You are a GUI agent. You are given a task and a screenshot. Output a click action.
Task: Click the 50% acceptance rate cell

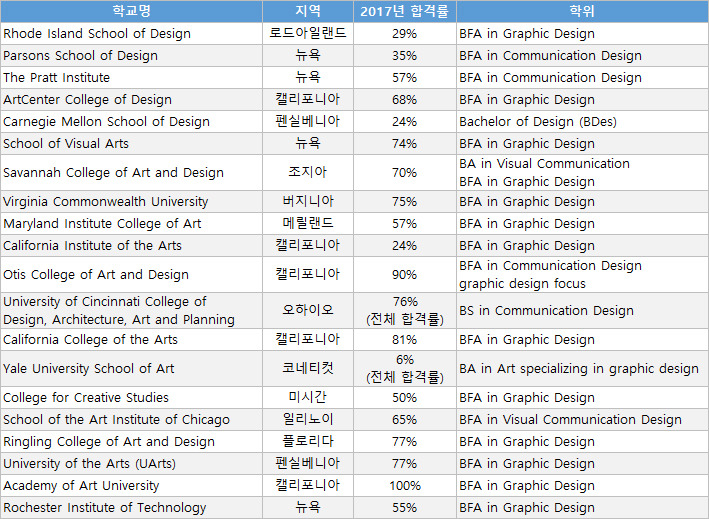pos(405,397)
